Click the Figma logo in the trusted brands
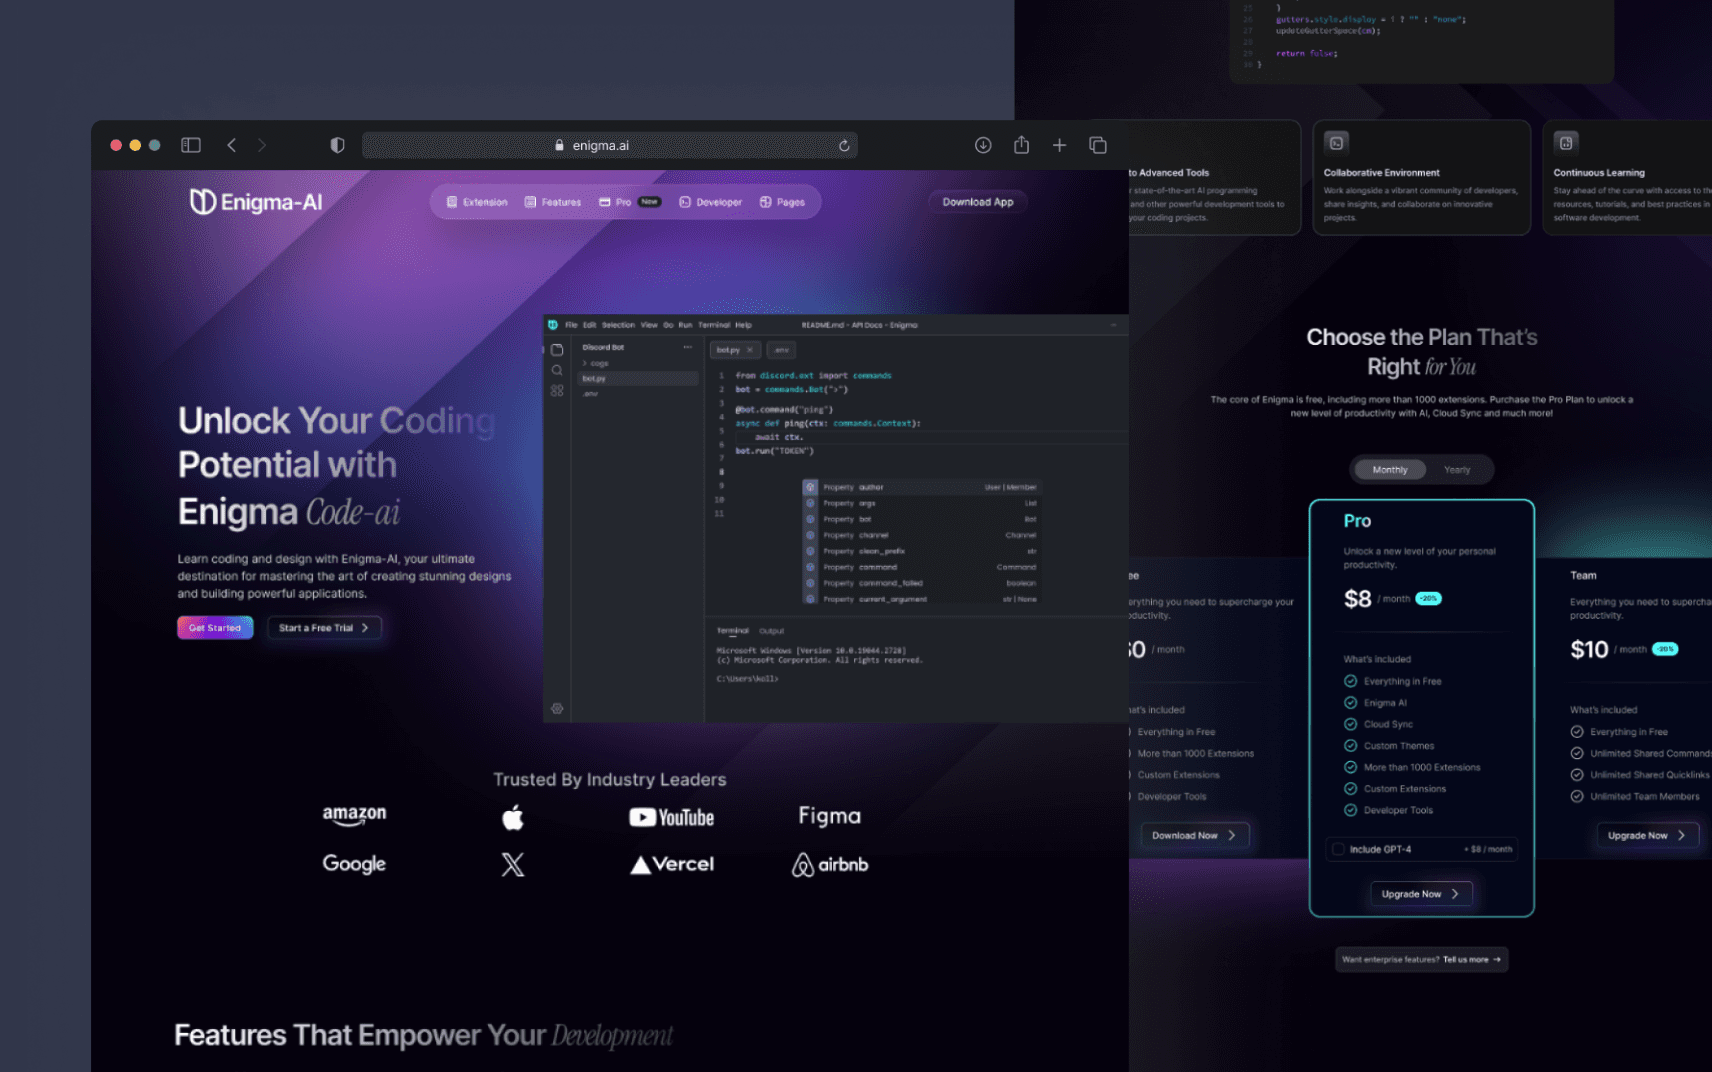This screenshot has width=1712, height=1072. 829,816
